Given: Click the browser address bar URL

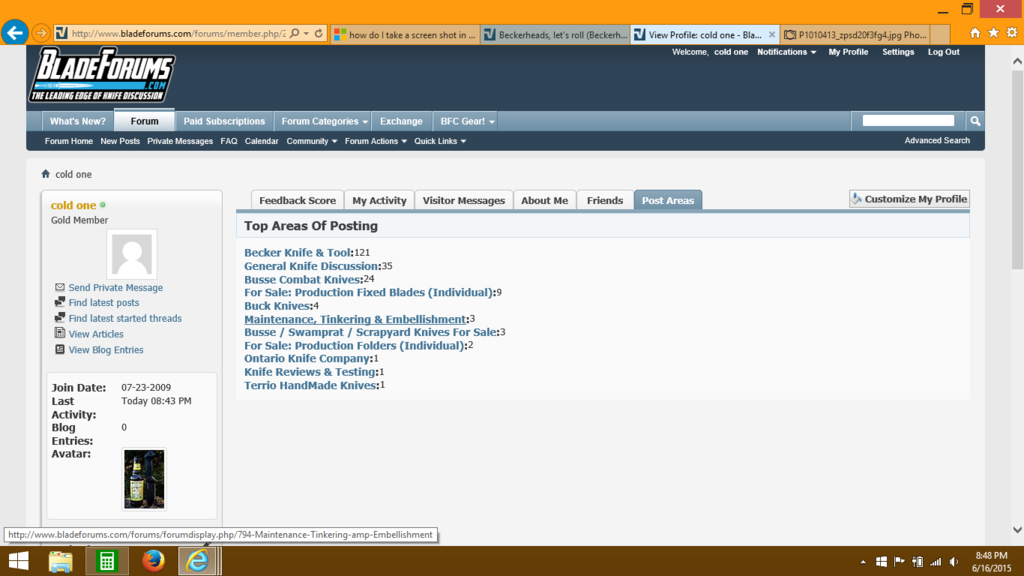Looking at the screenshot, I should [x=178, y=33].
